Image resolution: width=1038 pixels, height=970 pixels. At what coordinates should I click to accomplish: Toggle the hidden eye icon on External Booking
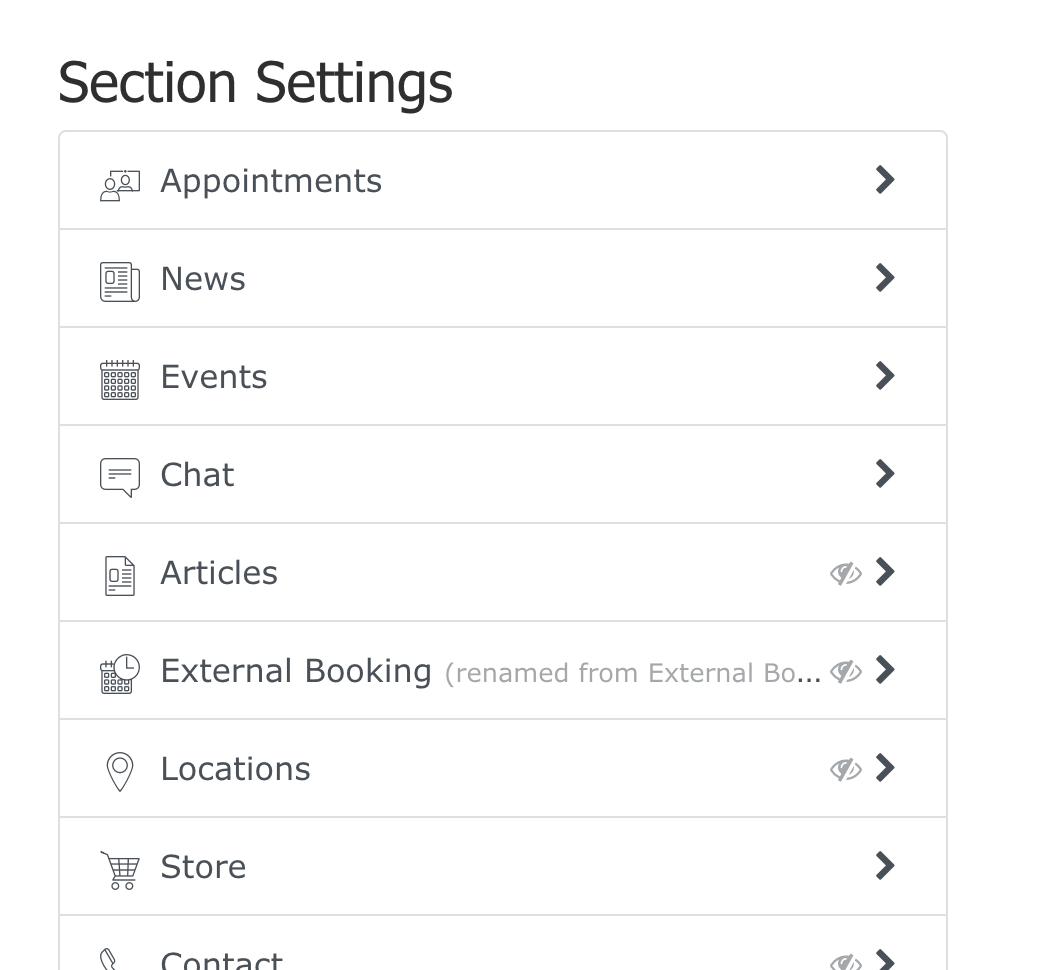[846, 671]
